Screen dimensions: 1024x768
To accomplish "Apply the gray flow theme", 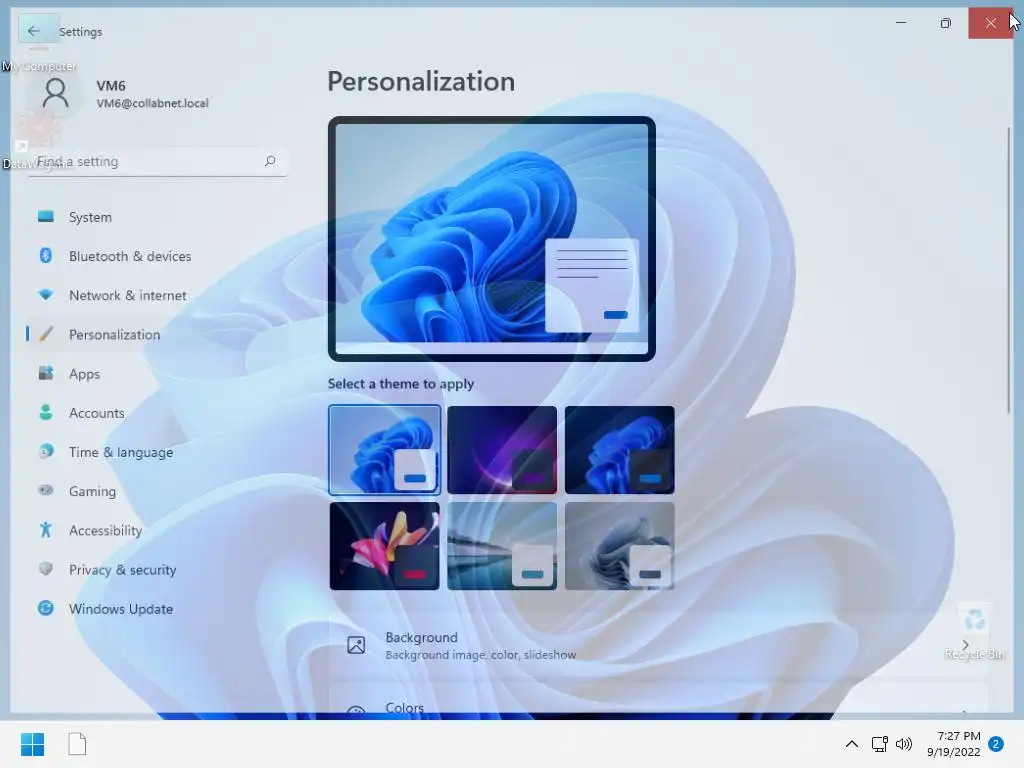I will point(620,546).
